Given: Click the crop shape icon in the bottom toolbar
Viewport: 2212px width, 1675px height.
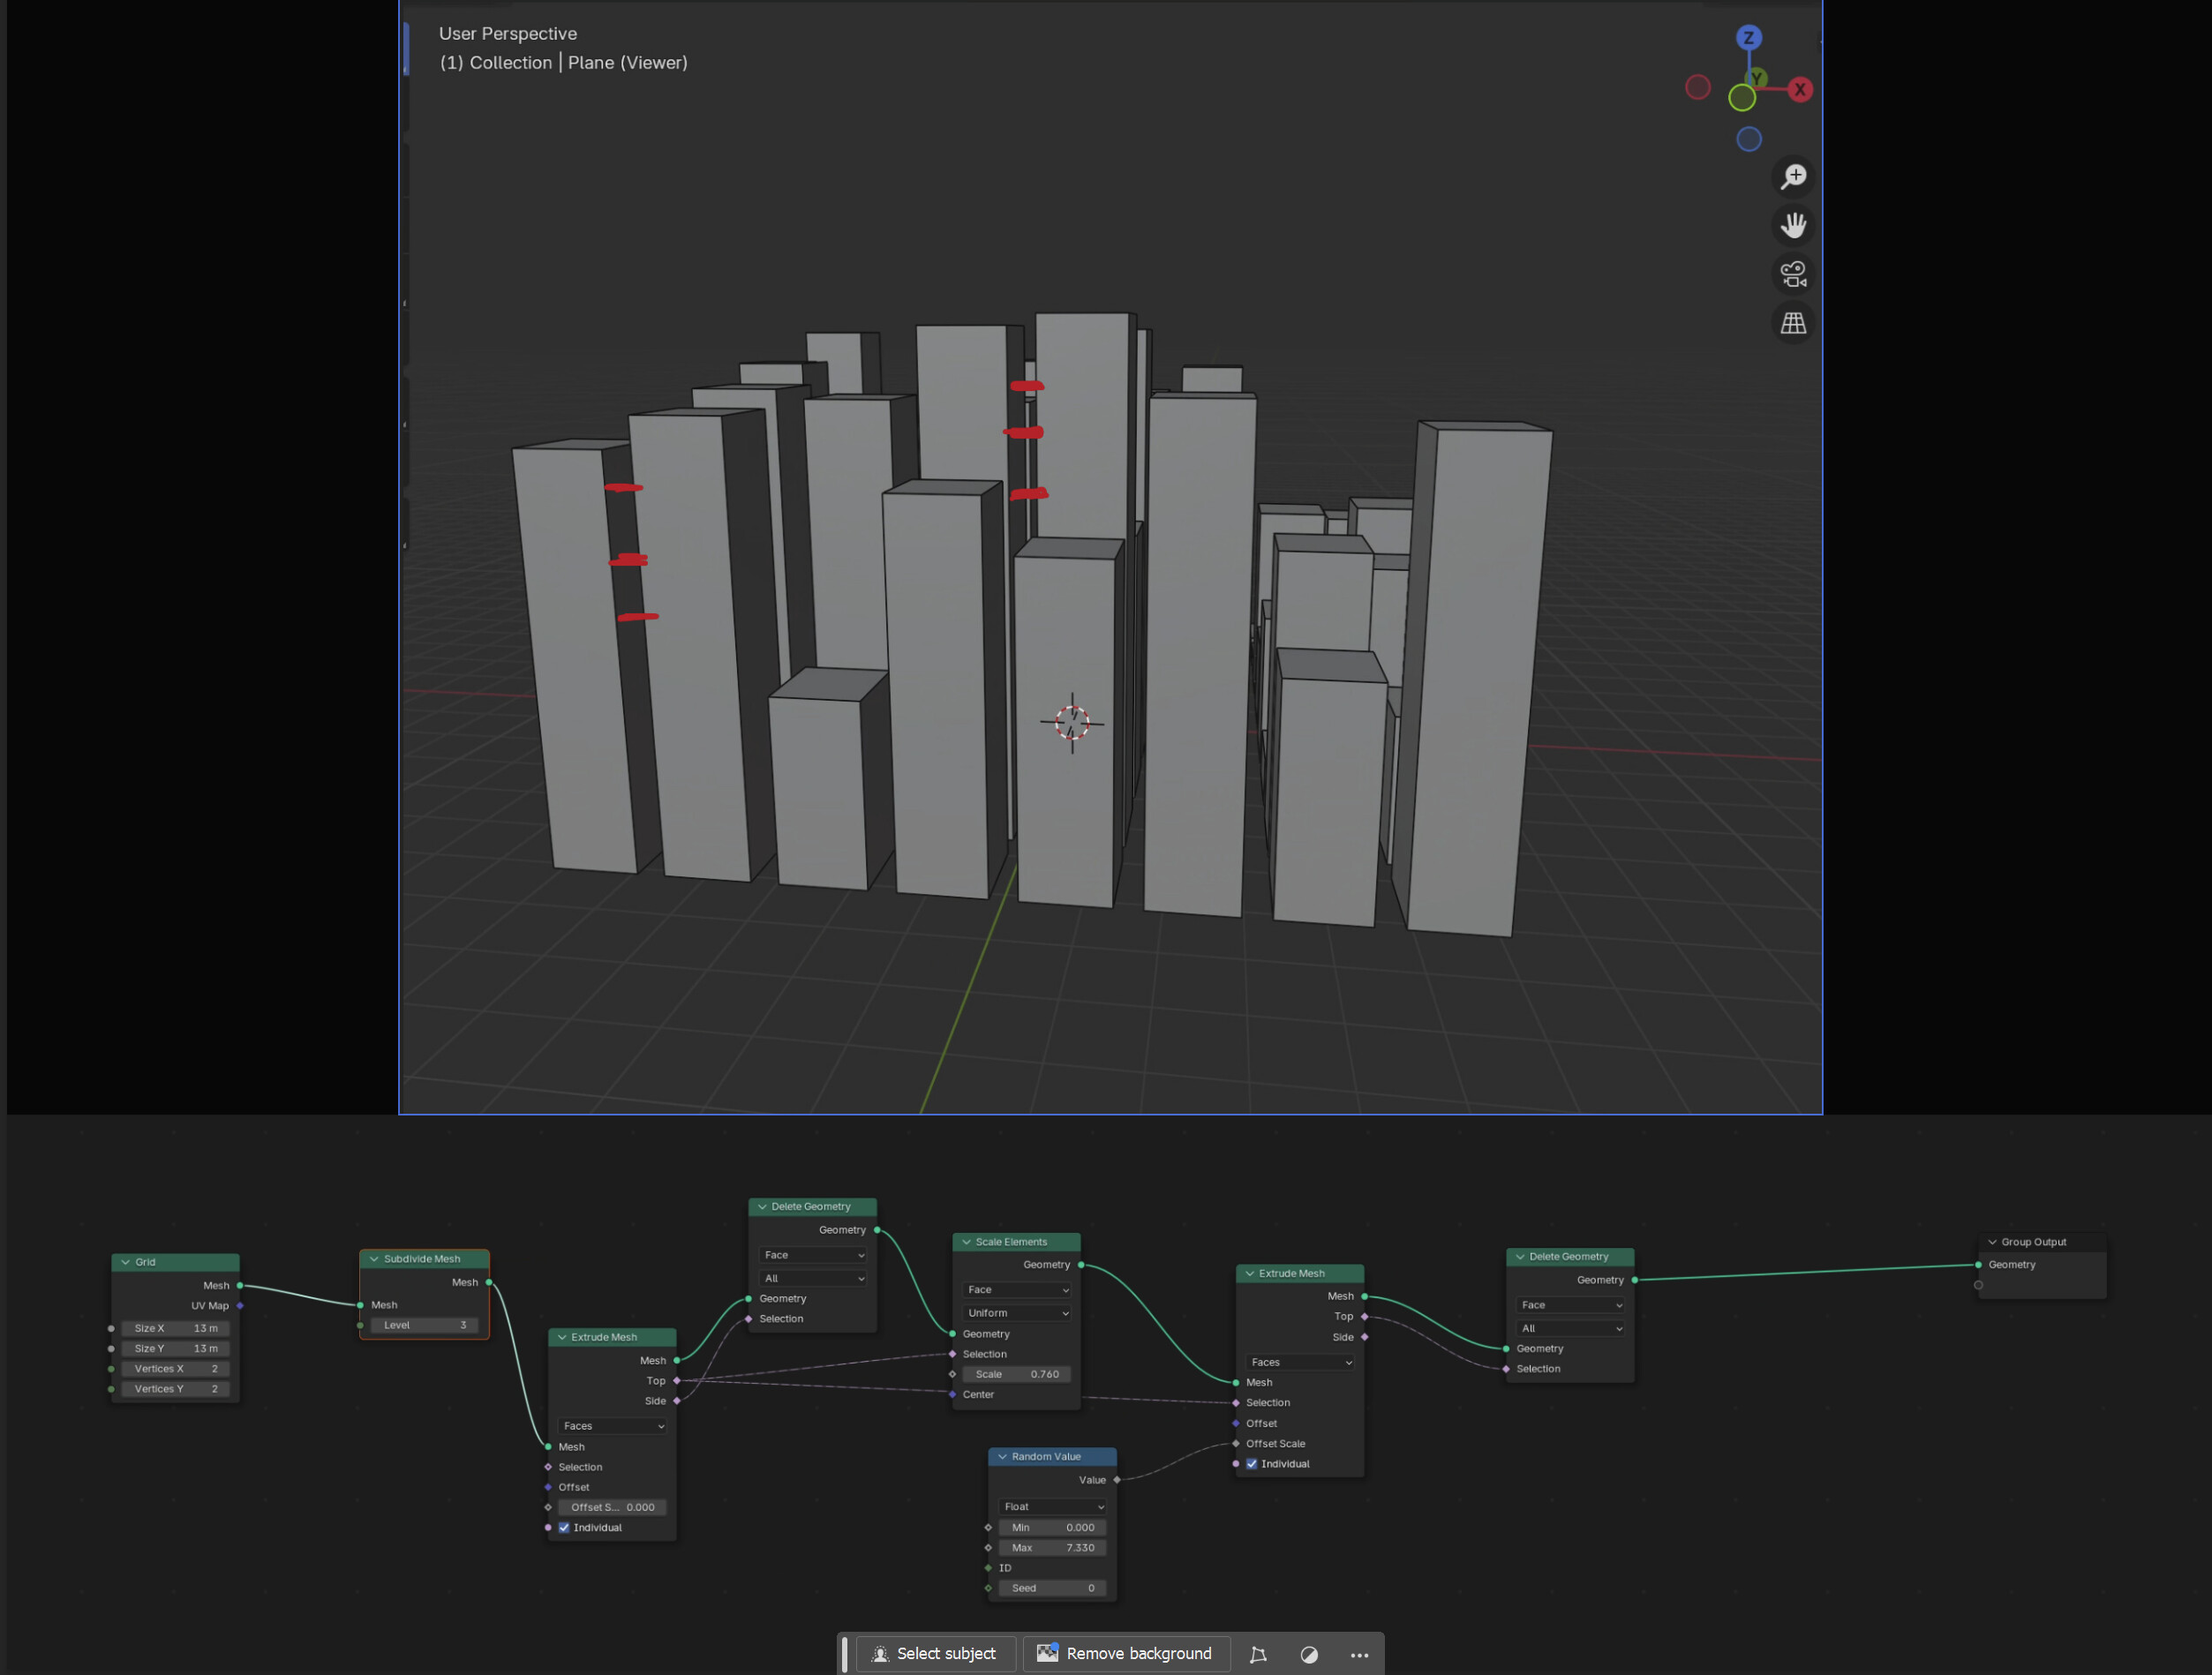Looking at the screenshot, I should pos(1259,1654).
